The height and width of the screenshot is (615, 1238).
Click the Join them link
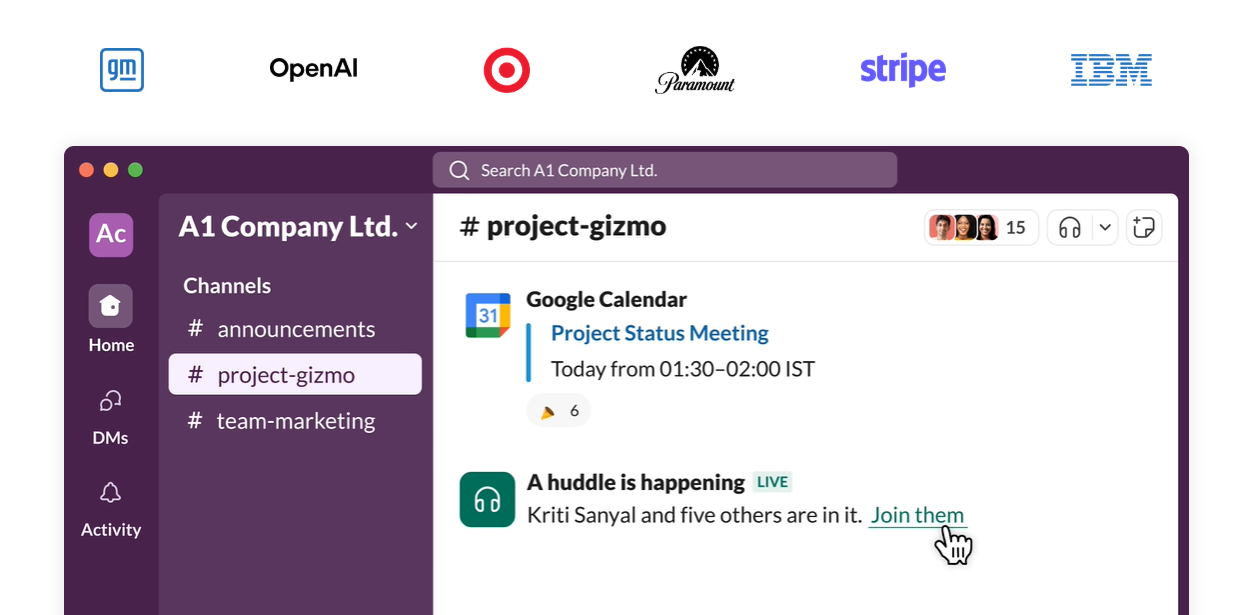click(x=917, y=516)
